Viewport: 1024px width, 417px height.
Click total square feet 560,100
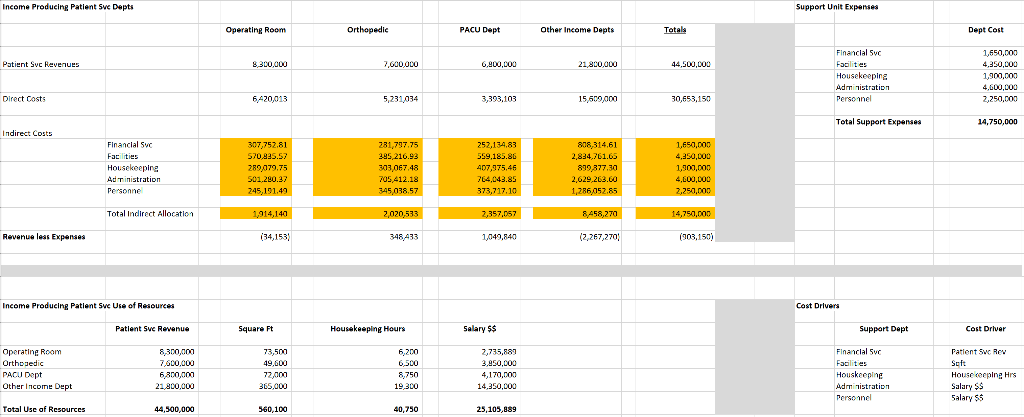pos(272,410)
